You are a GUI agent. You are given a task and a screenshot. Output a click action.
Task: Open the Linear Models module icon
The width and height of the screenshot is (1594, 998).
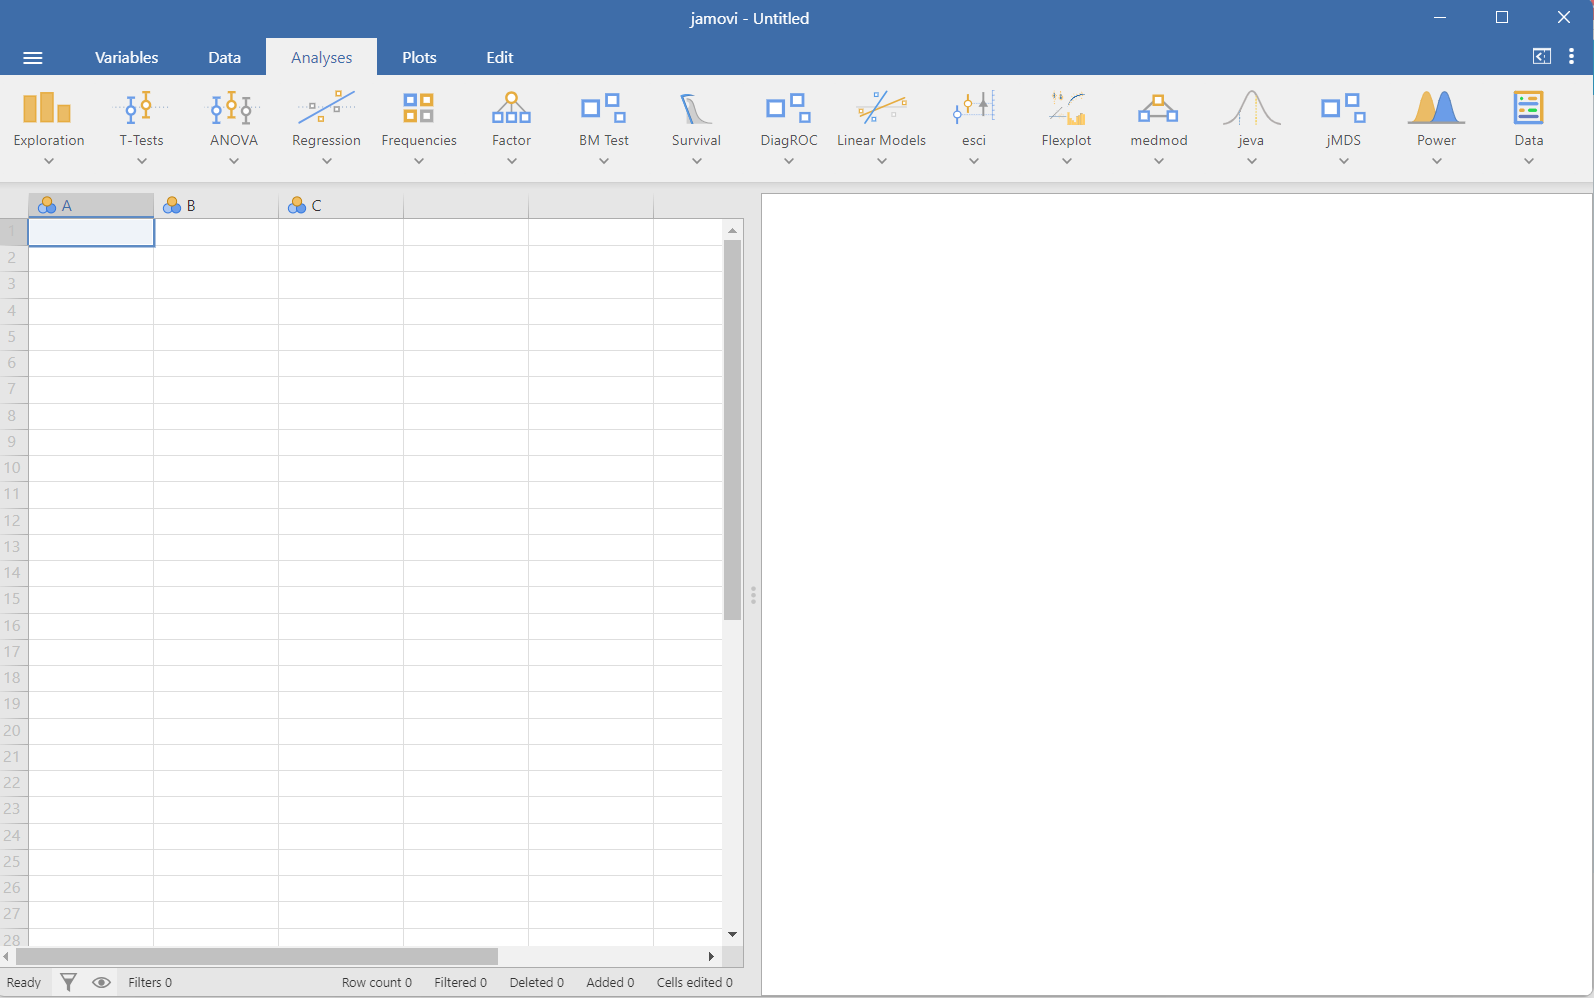click(x=881, y=108)
